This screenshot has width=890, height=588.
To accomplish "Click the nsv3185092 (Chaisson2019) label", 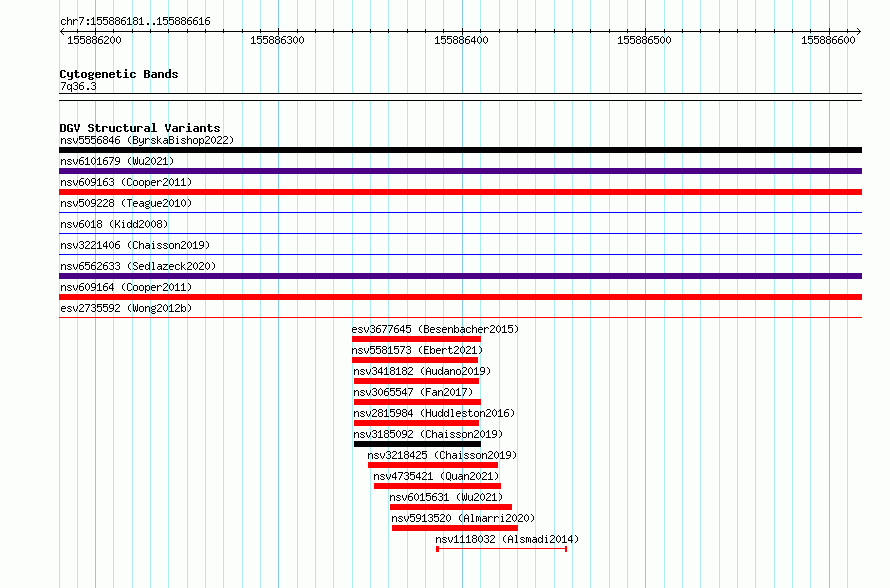I will click(x=428, y=434).
